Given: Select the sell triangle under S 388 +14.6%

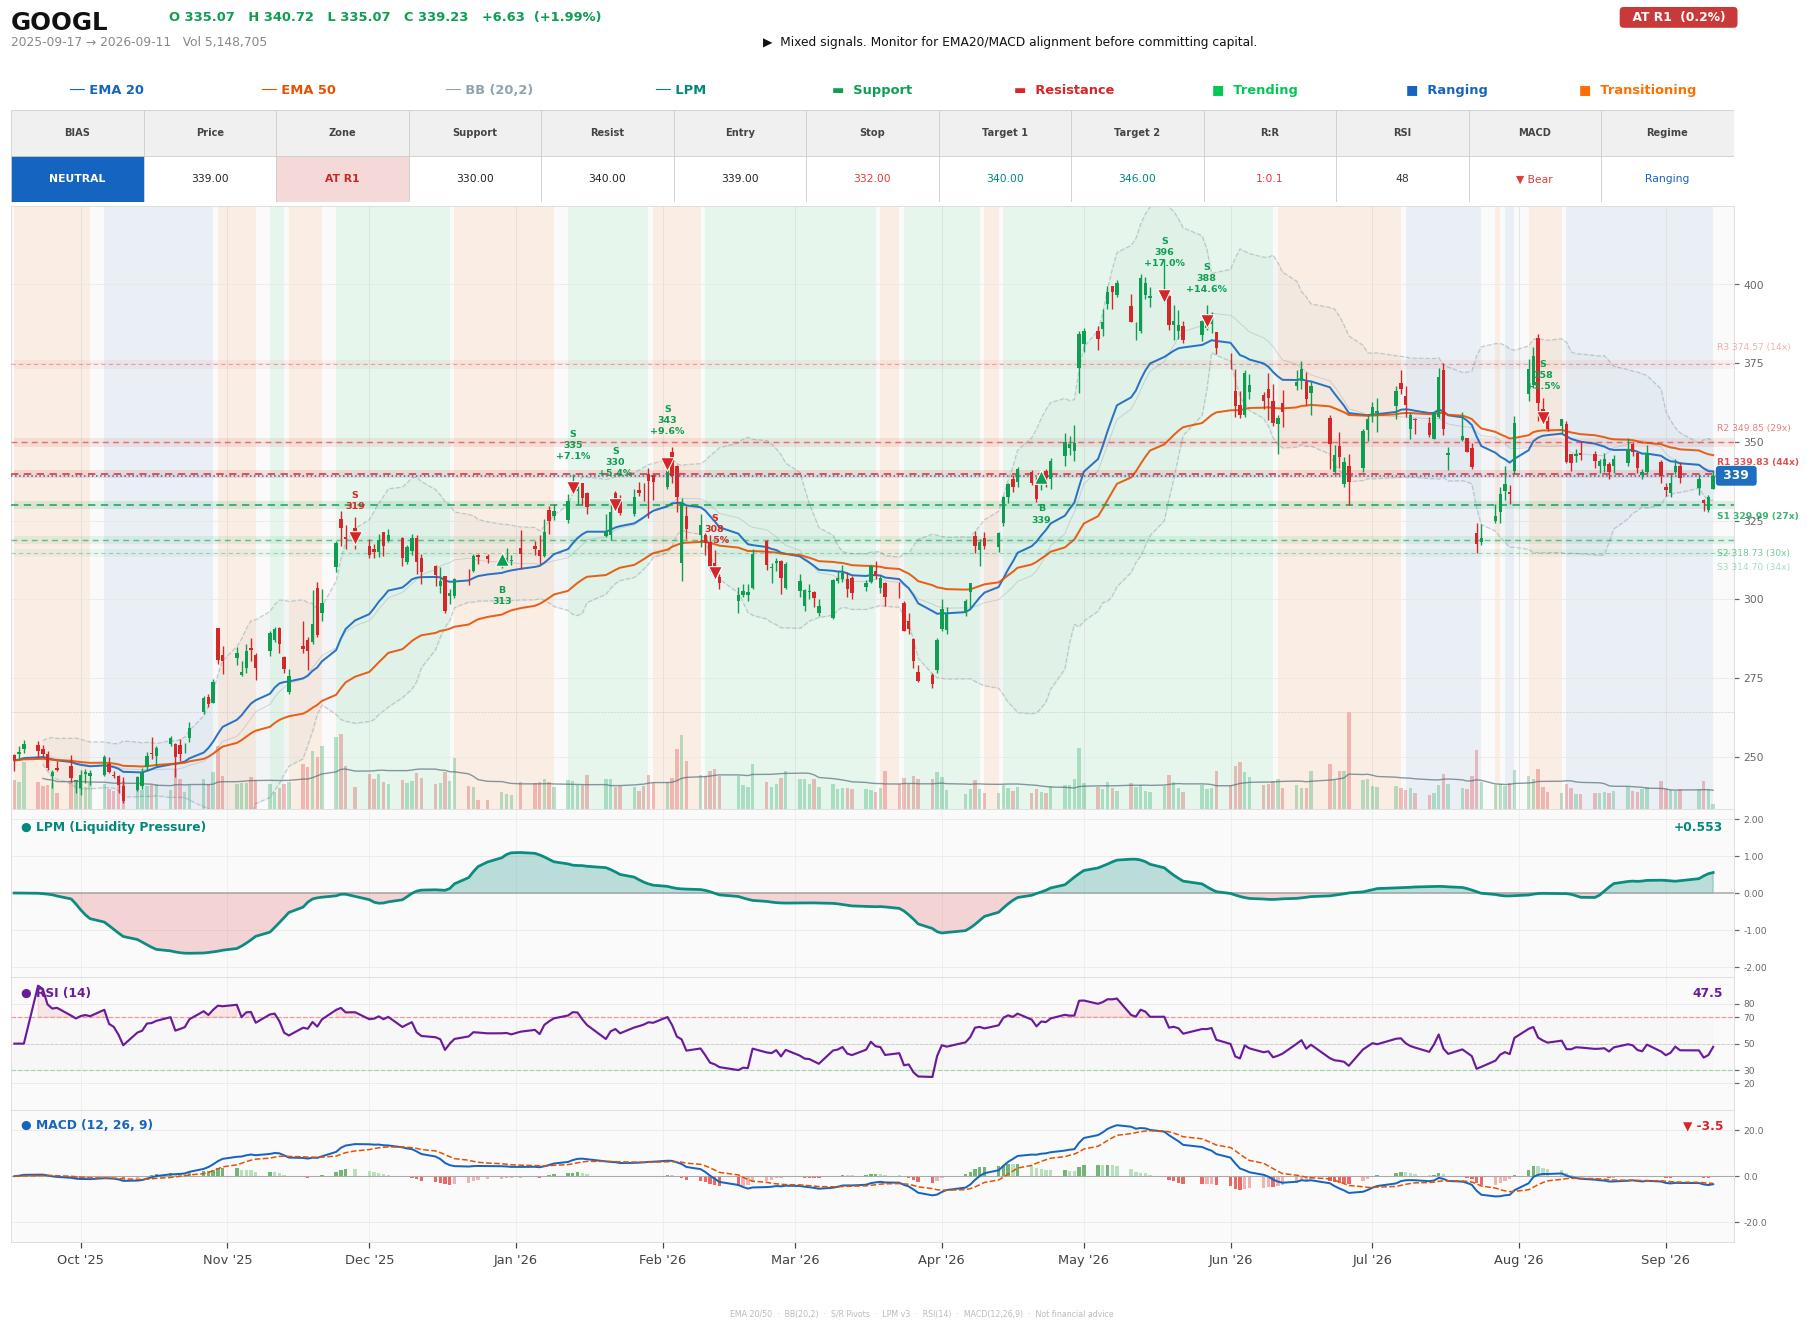Looking at the screenshot, I should (1207, 321).
